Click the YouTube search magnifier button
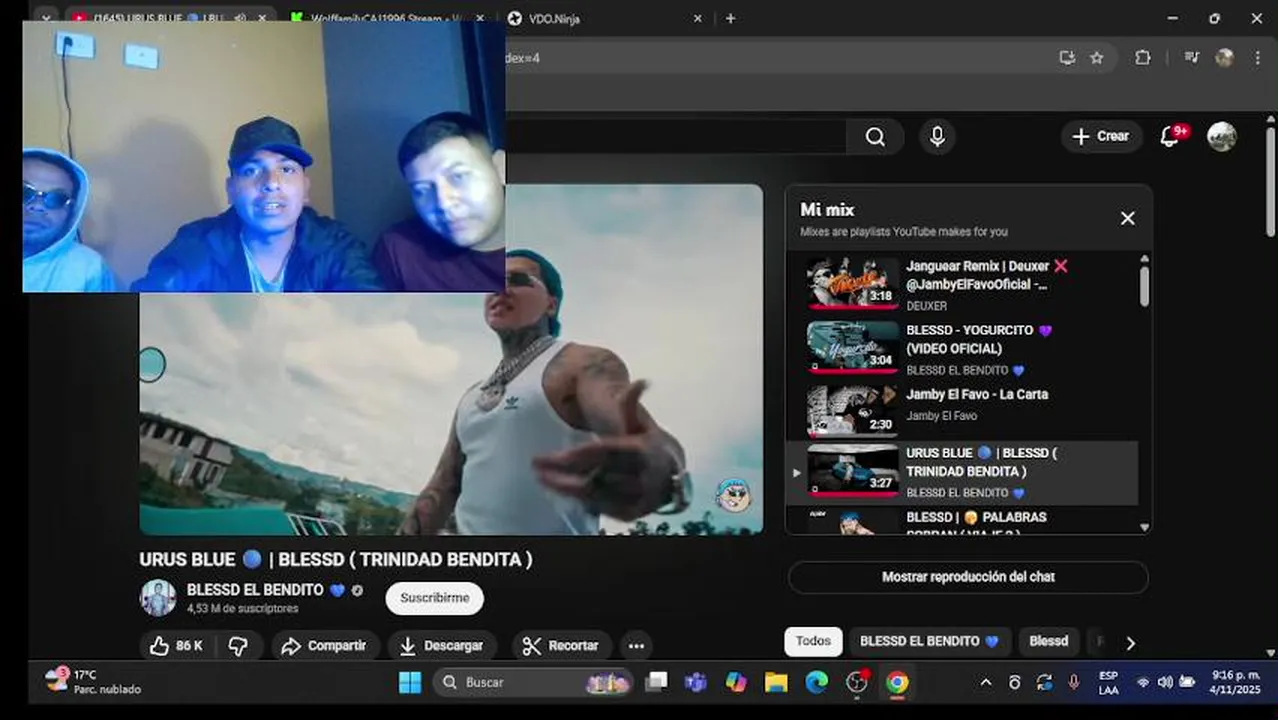Image resolution: width=1278 pixels, height=720 pixels. tap(875, 137)
